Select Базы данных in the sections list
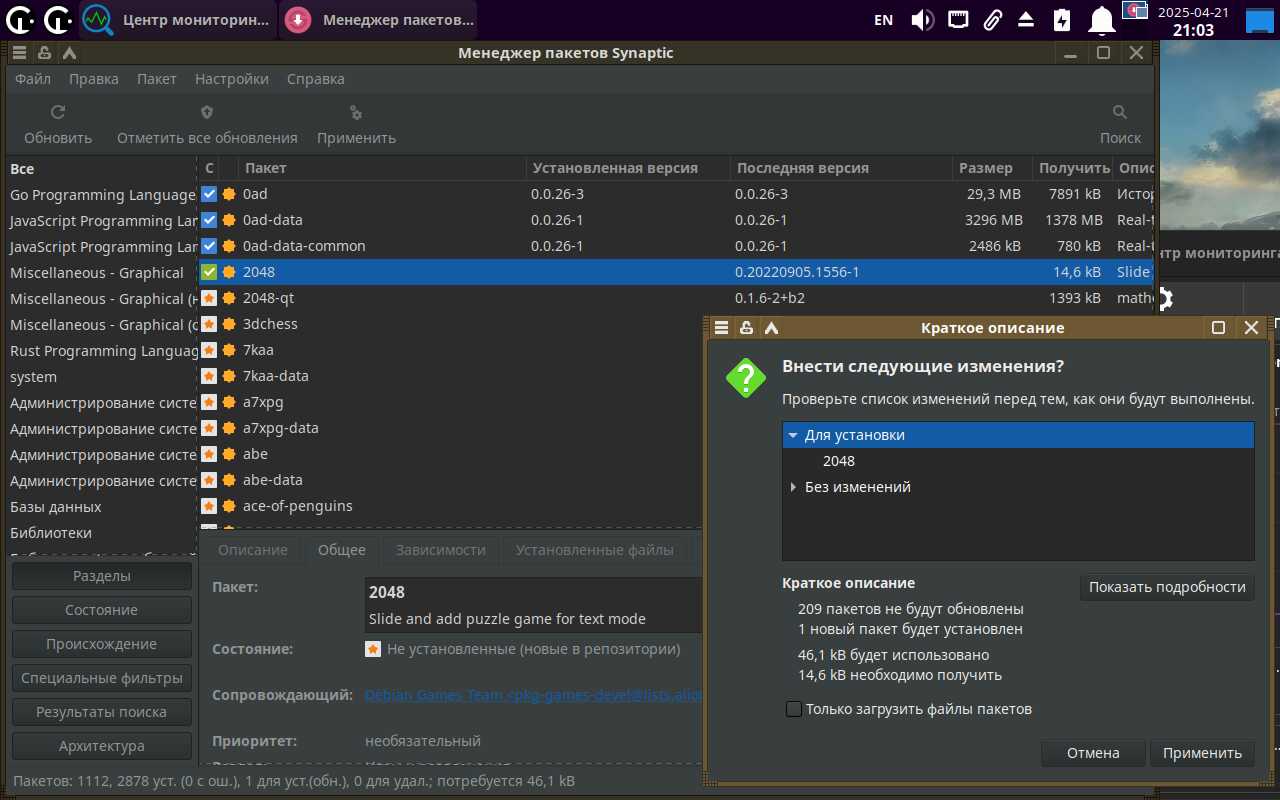Screen dimensions: 1280x800 point(102,507)
